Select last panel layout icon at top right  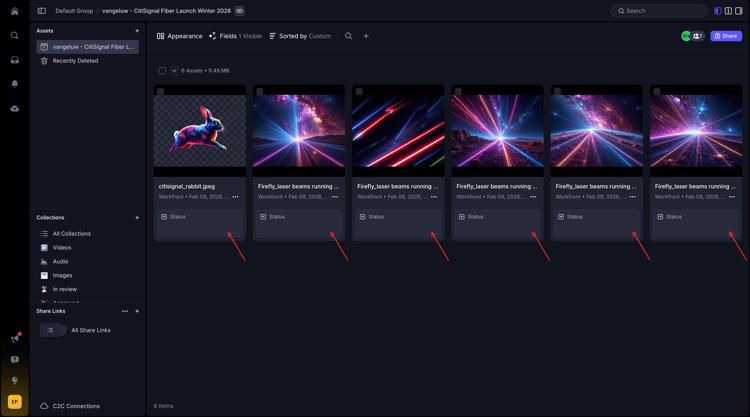click(x=739, y=11)
